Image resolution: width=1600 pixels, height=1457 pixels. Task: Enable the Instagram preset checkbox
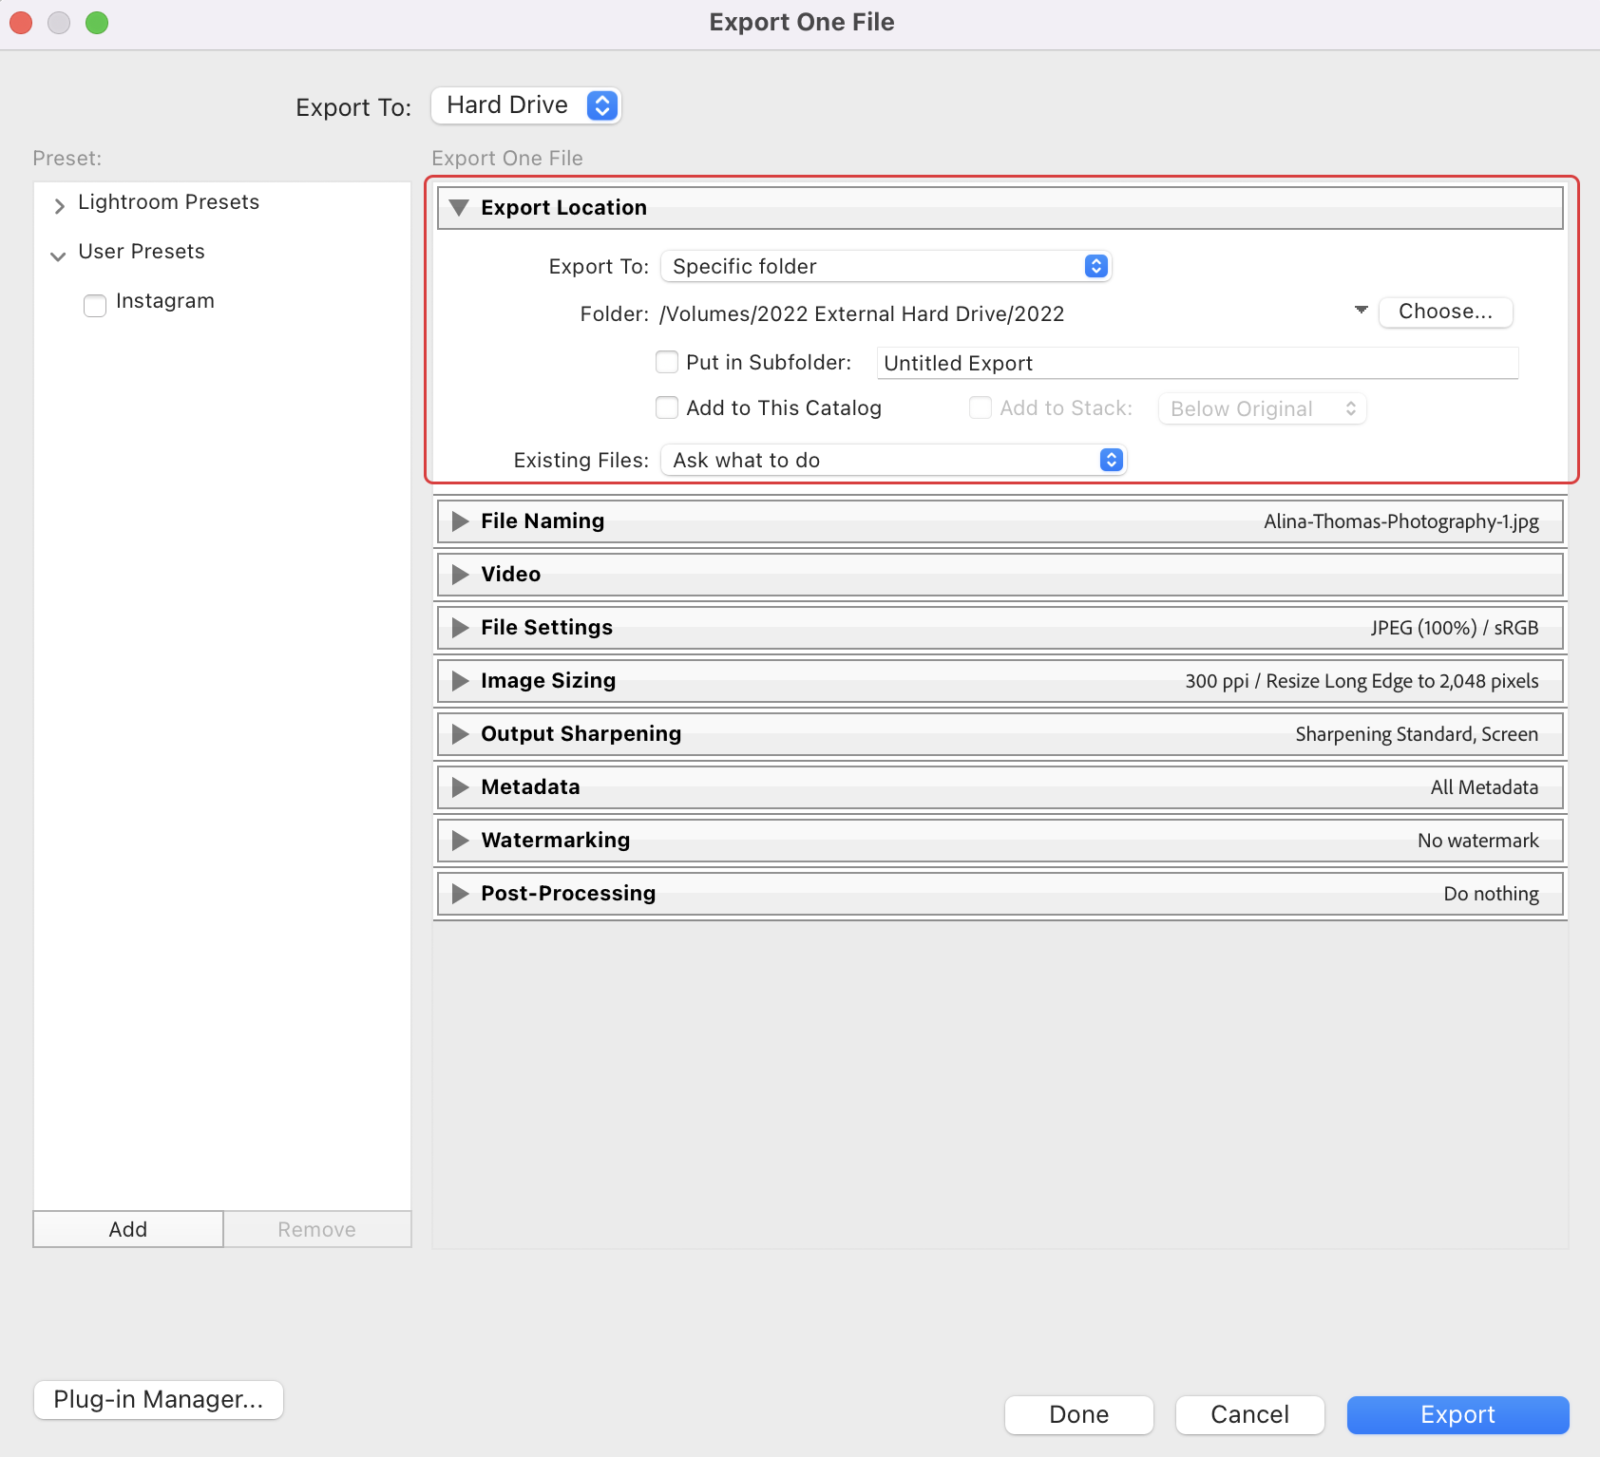pos(94,305)
